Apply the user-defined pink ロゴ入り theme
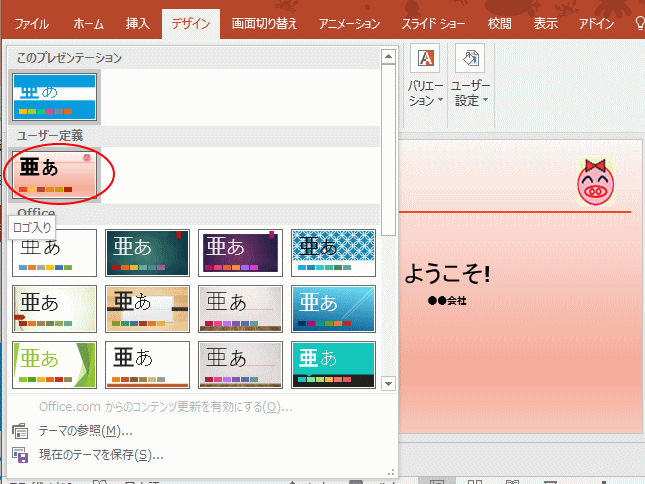The width and height of the screenshot is (645, 484). pyautogui.click(x=54, y=174)
